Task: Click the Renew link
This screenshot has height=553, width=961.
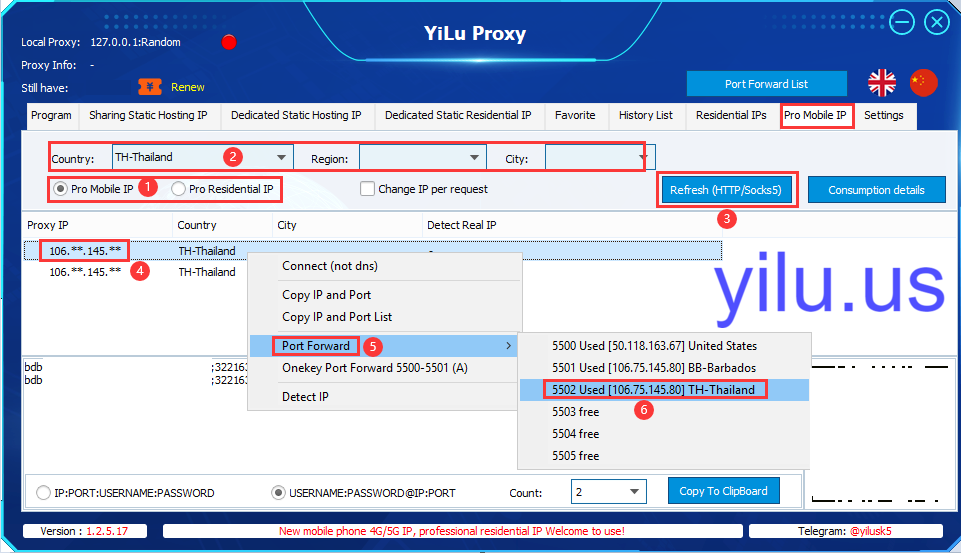Action: pos(188,87)
